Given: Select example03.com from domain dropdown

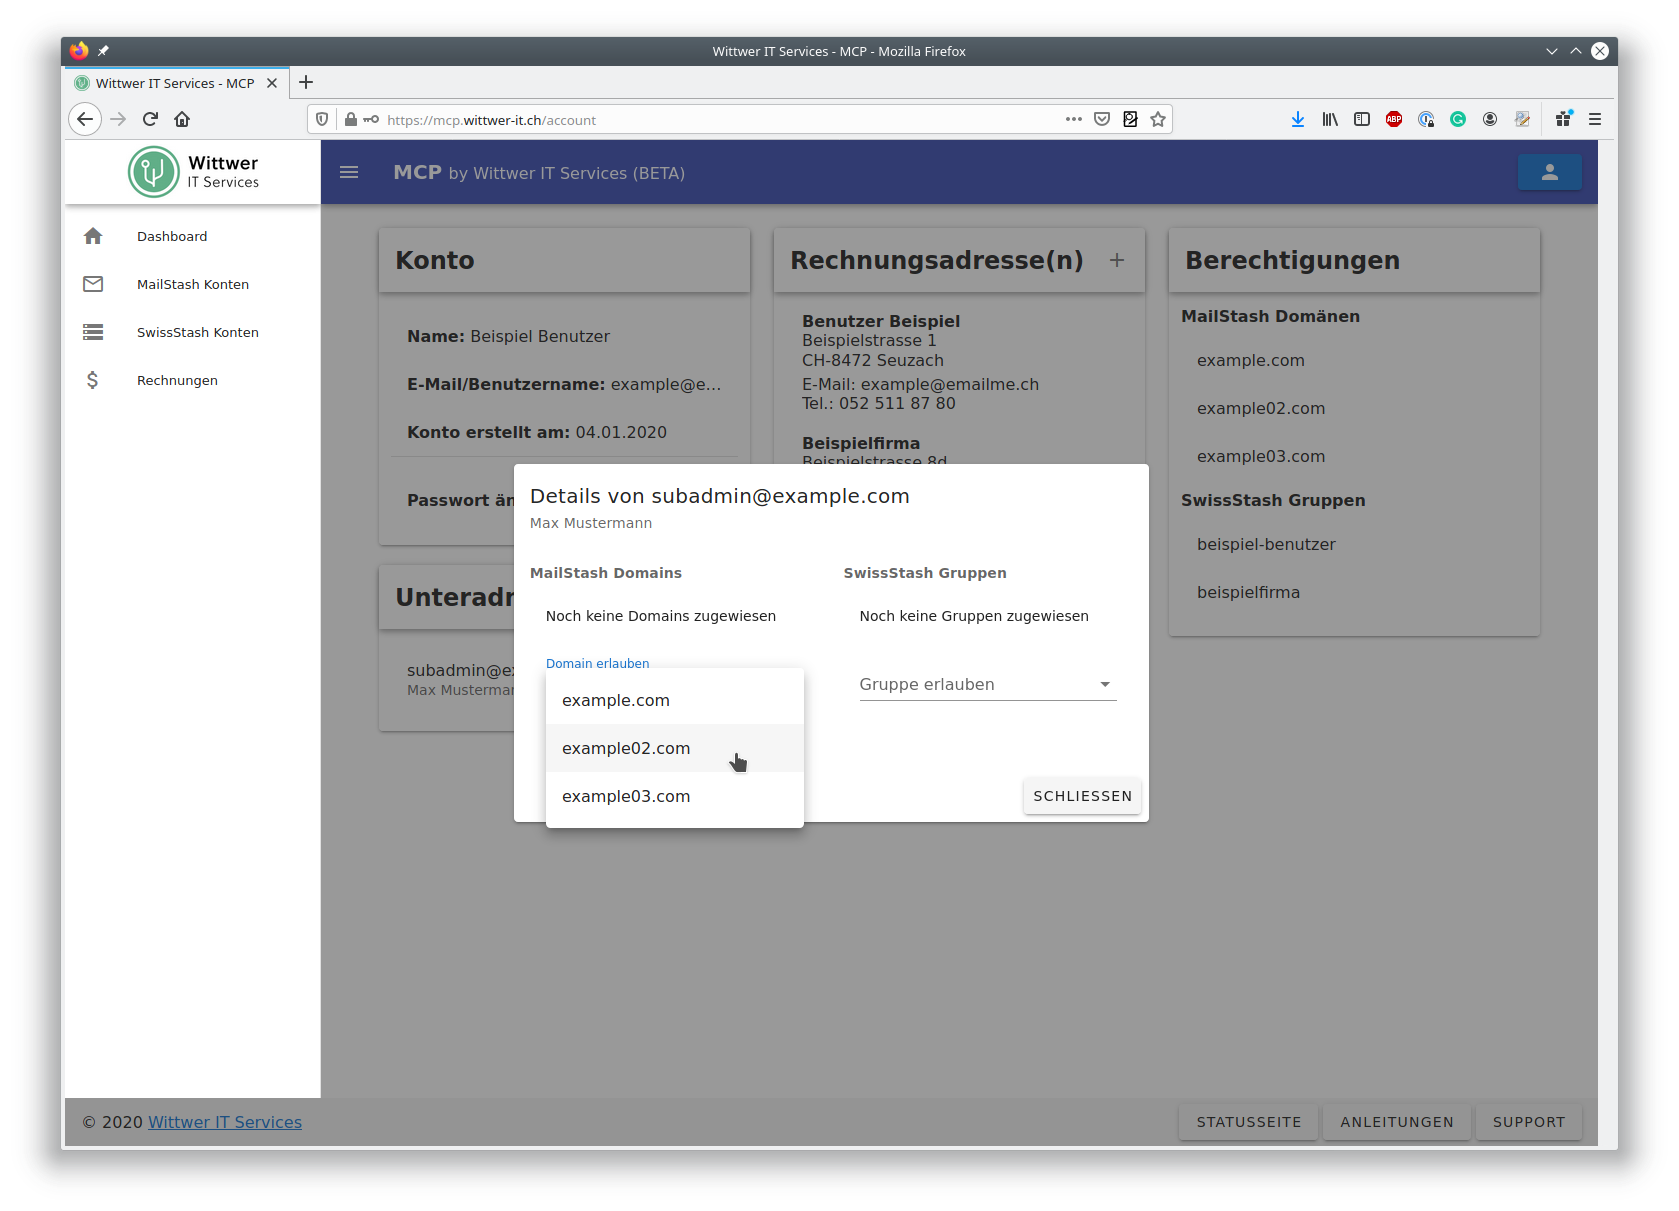Looking at the screenshot, I should point(675,796).
